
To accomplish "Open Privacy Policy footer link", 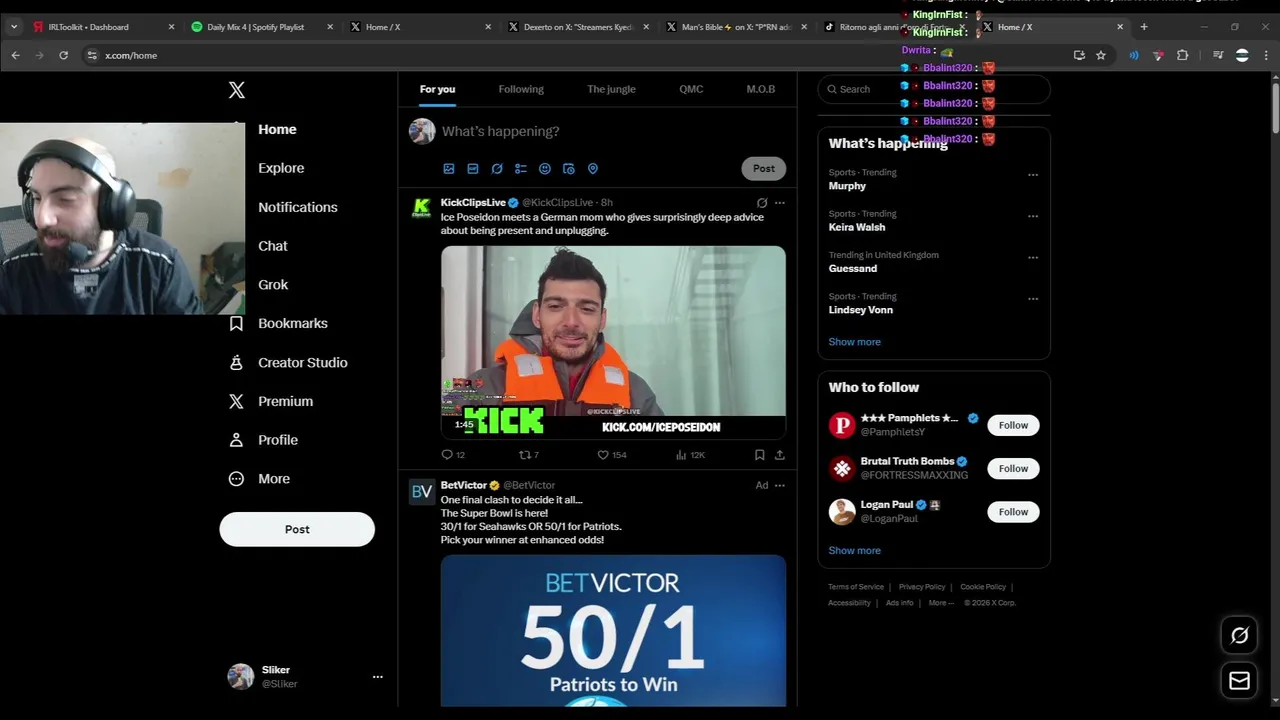I will pyautogui.click(x=922, y=587).
